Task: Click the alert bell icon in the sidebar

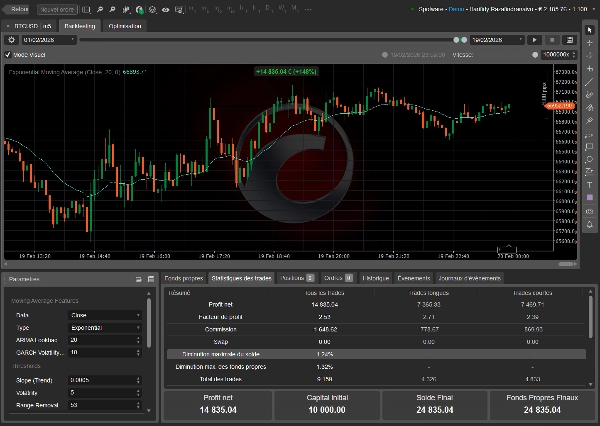Action: 590,224
